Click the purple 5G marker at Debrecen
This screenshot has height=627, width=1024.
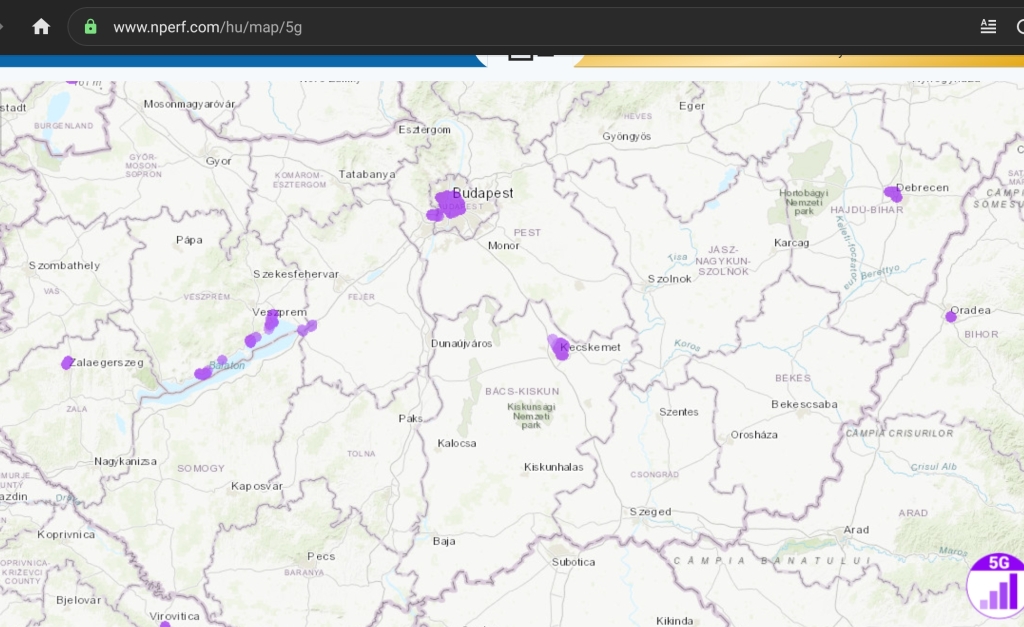[892, 193]
